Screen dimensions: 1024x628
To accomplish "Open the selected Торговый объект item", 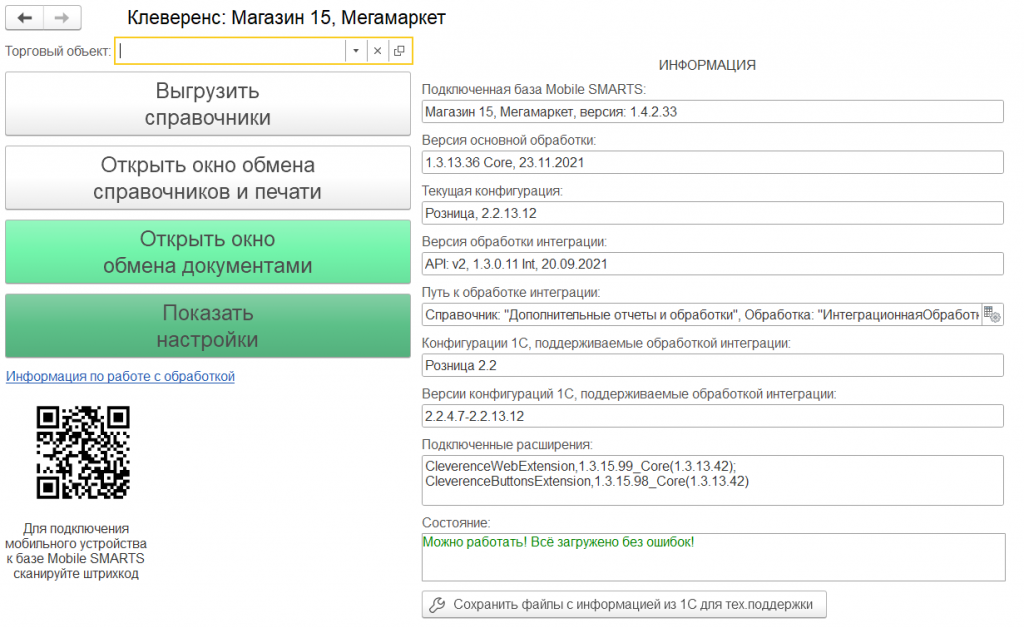I will pyautogui.click(x=399, y=51).
